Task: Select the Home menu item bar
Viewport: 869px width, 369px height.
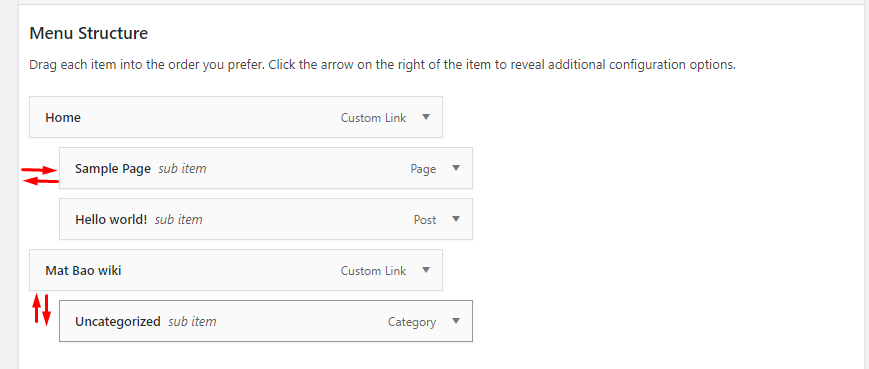Action: [x=236, y=117]
